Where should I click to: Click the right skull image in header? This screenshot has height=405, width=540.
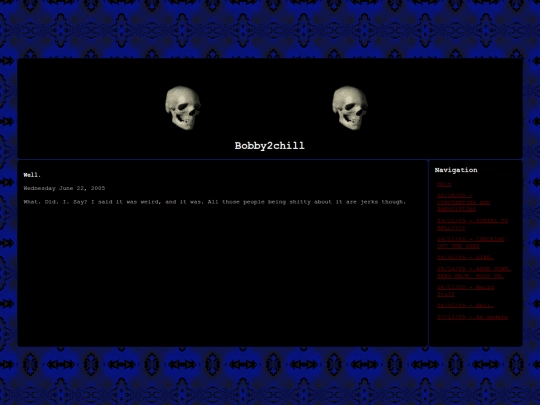(350, 108)
